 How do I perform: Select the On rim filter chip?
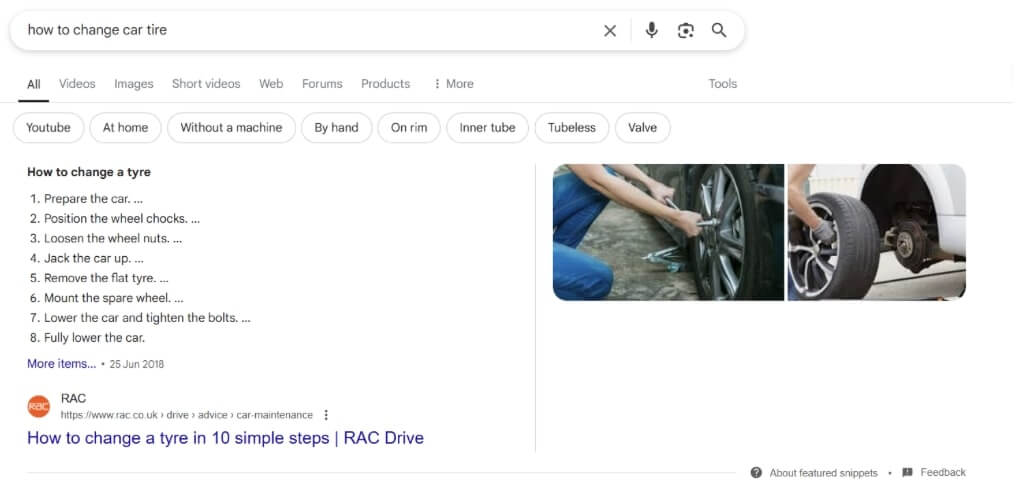(x=409, y=128)
